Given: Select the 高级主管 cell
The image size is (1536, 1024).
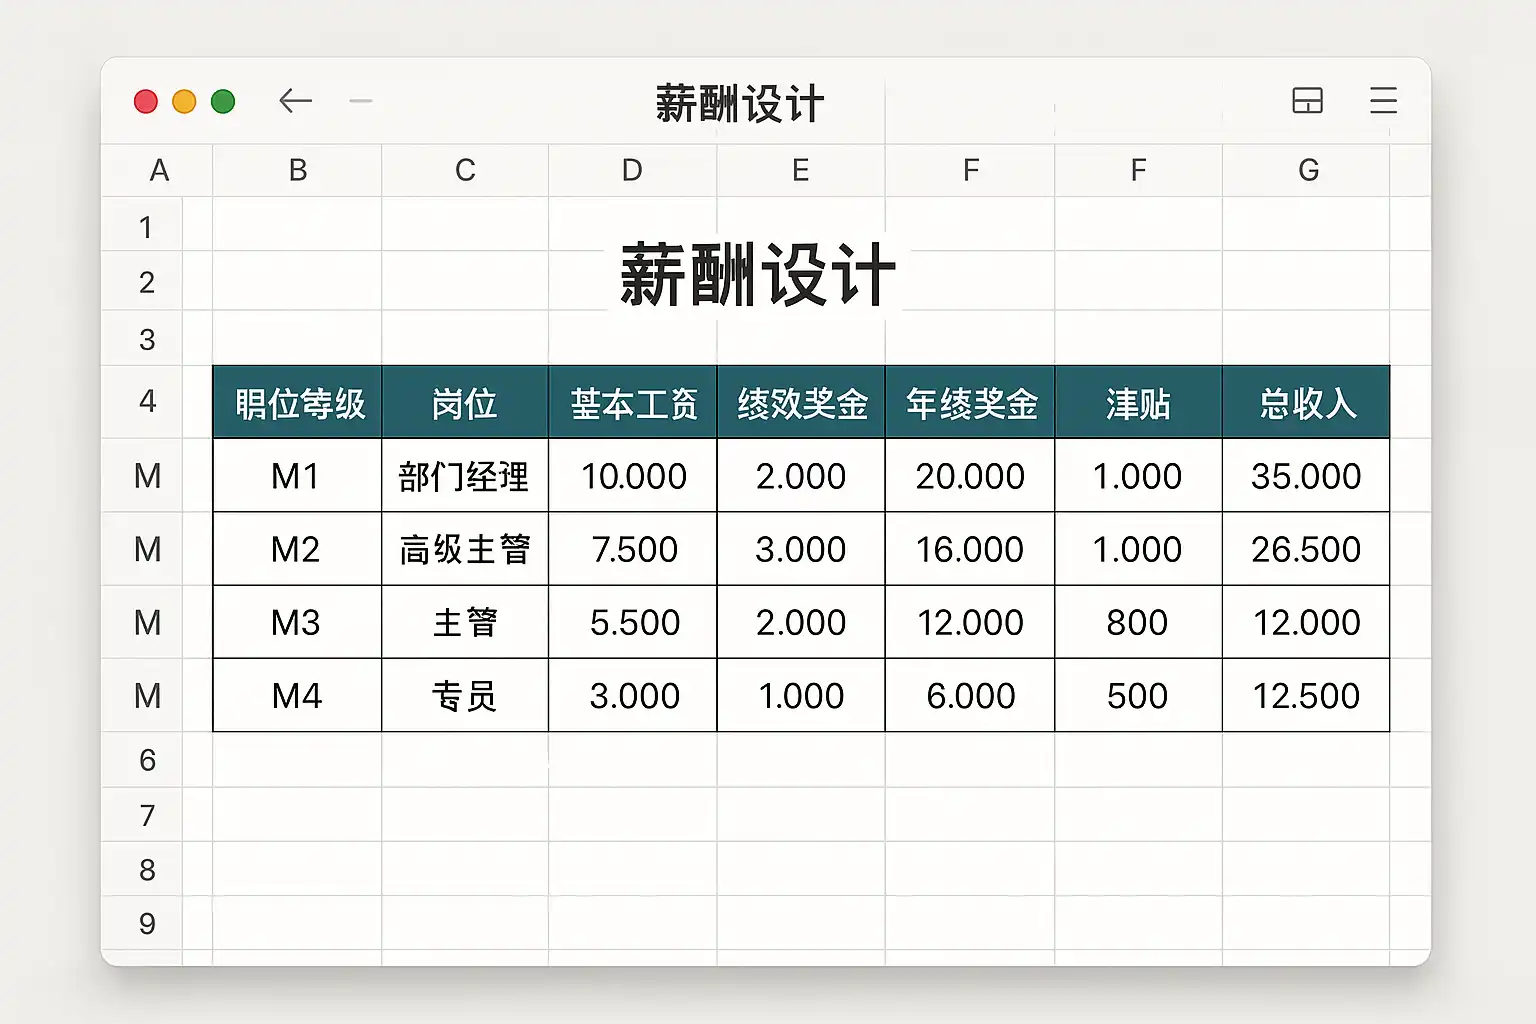Looking at the screenshot, I should pyautogui.click(x=465, y=549).
